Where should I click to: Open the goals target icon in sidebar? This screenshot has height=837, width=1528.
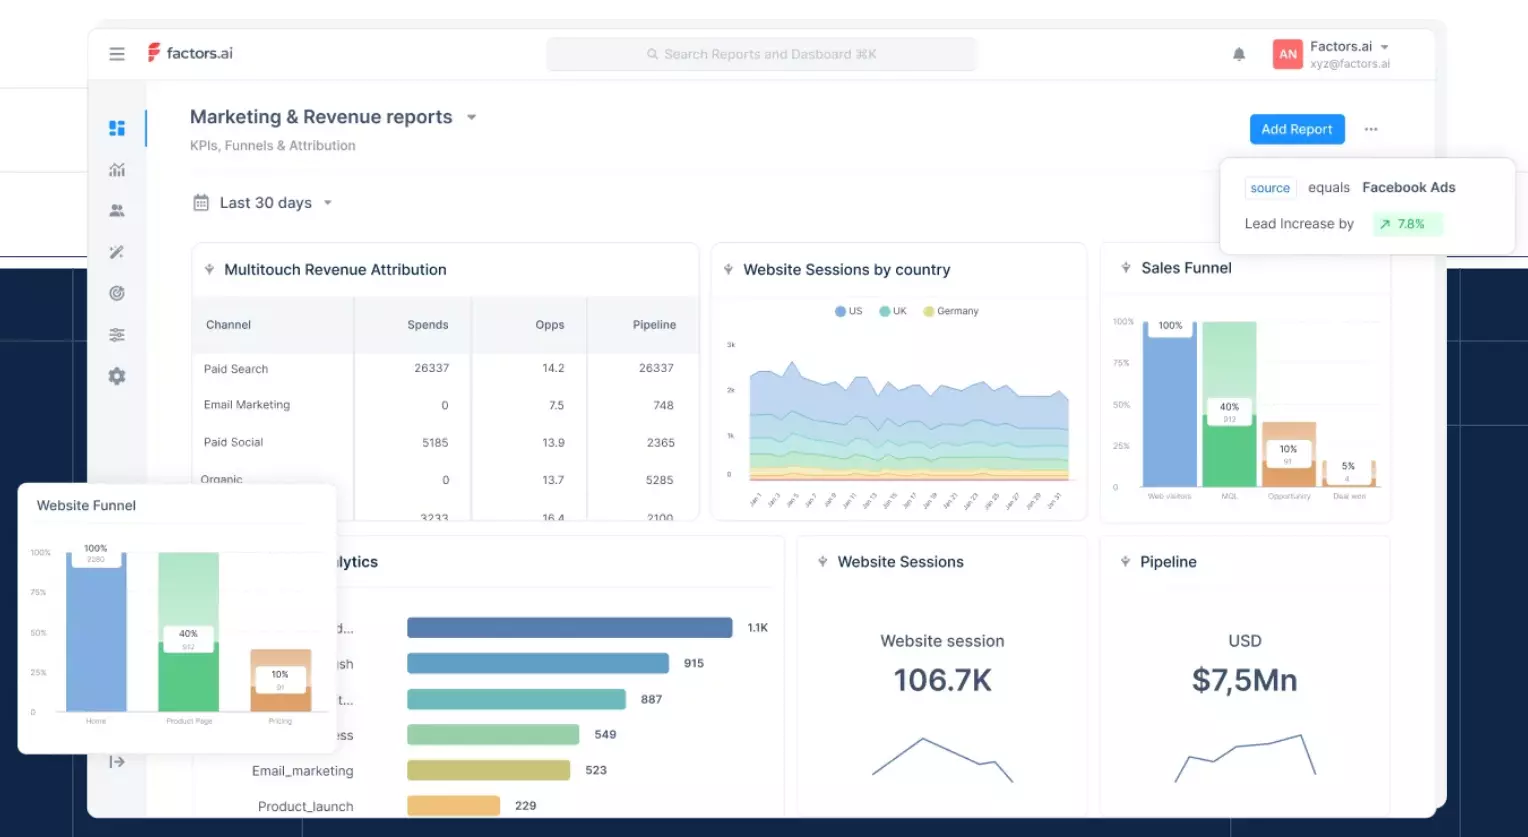(117, 292)
